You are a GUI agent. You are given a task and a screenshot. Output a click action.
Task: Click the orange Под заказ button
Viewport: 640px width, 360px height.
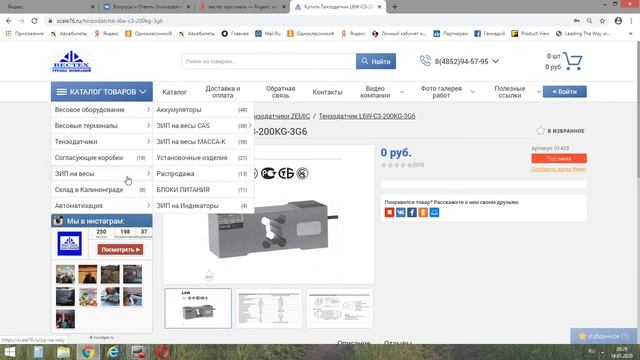[x=559, y=158]
